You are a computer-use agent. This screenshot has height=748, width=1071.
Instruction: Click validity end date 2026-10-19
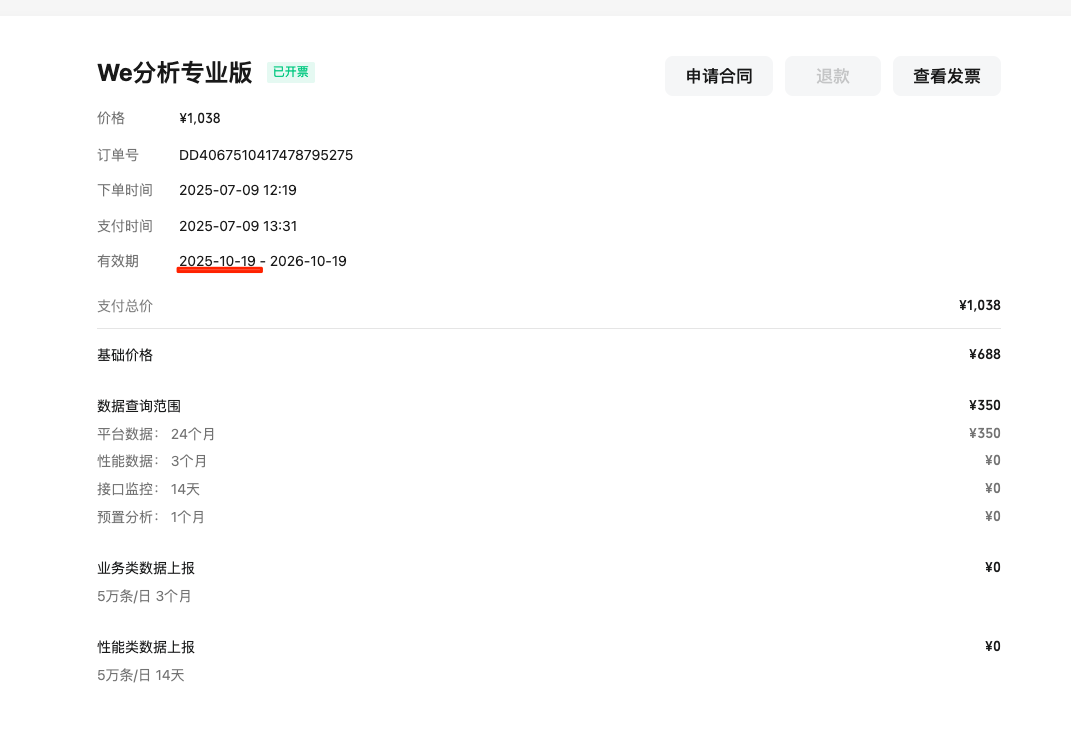click(x=308, y=261)
